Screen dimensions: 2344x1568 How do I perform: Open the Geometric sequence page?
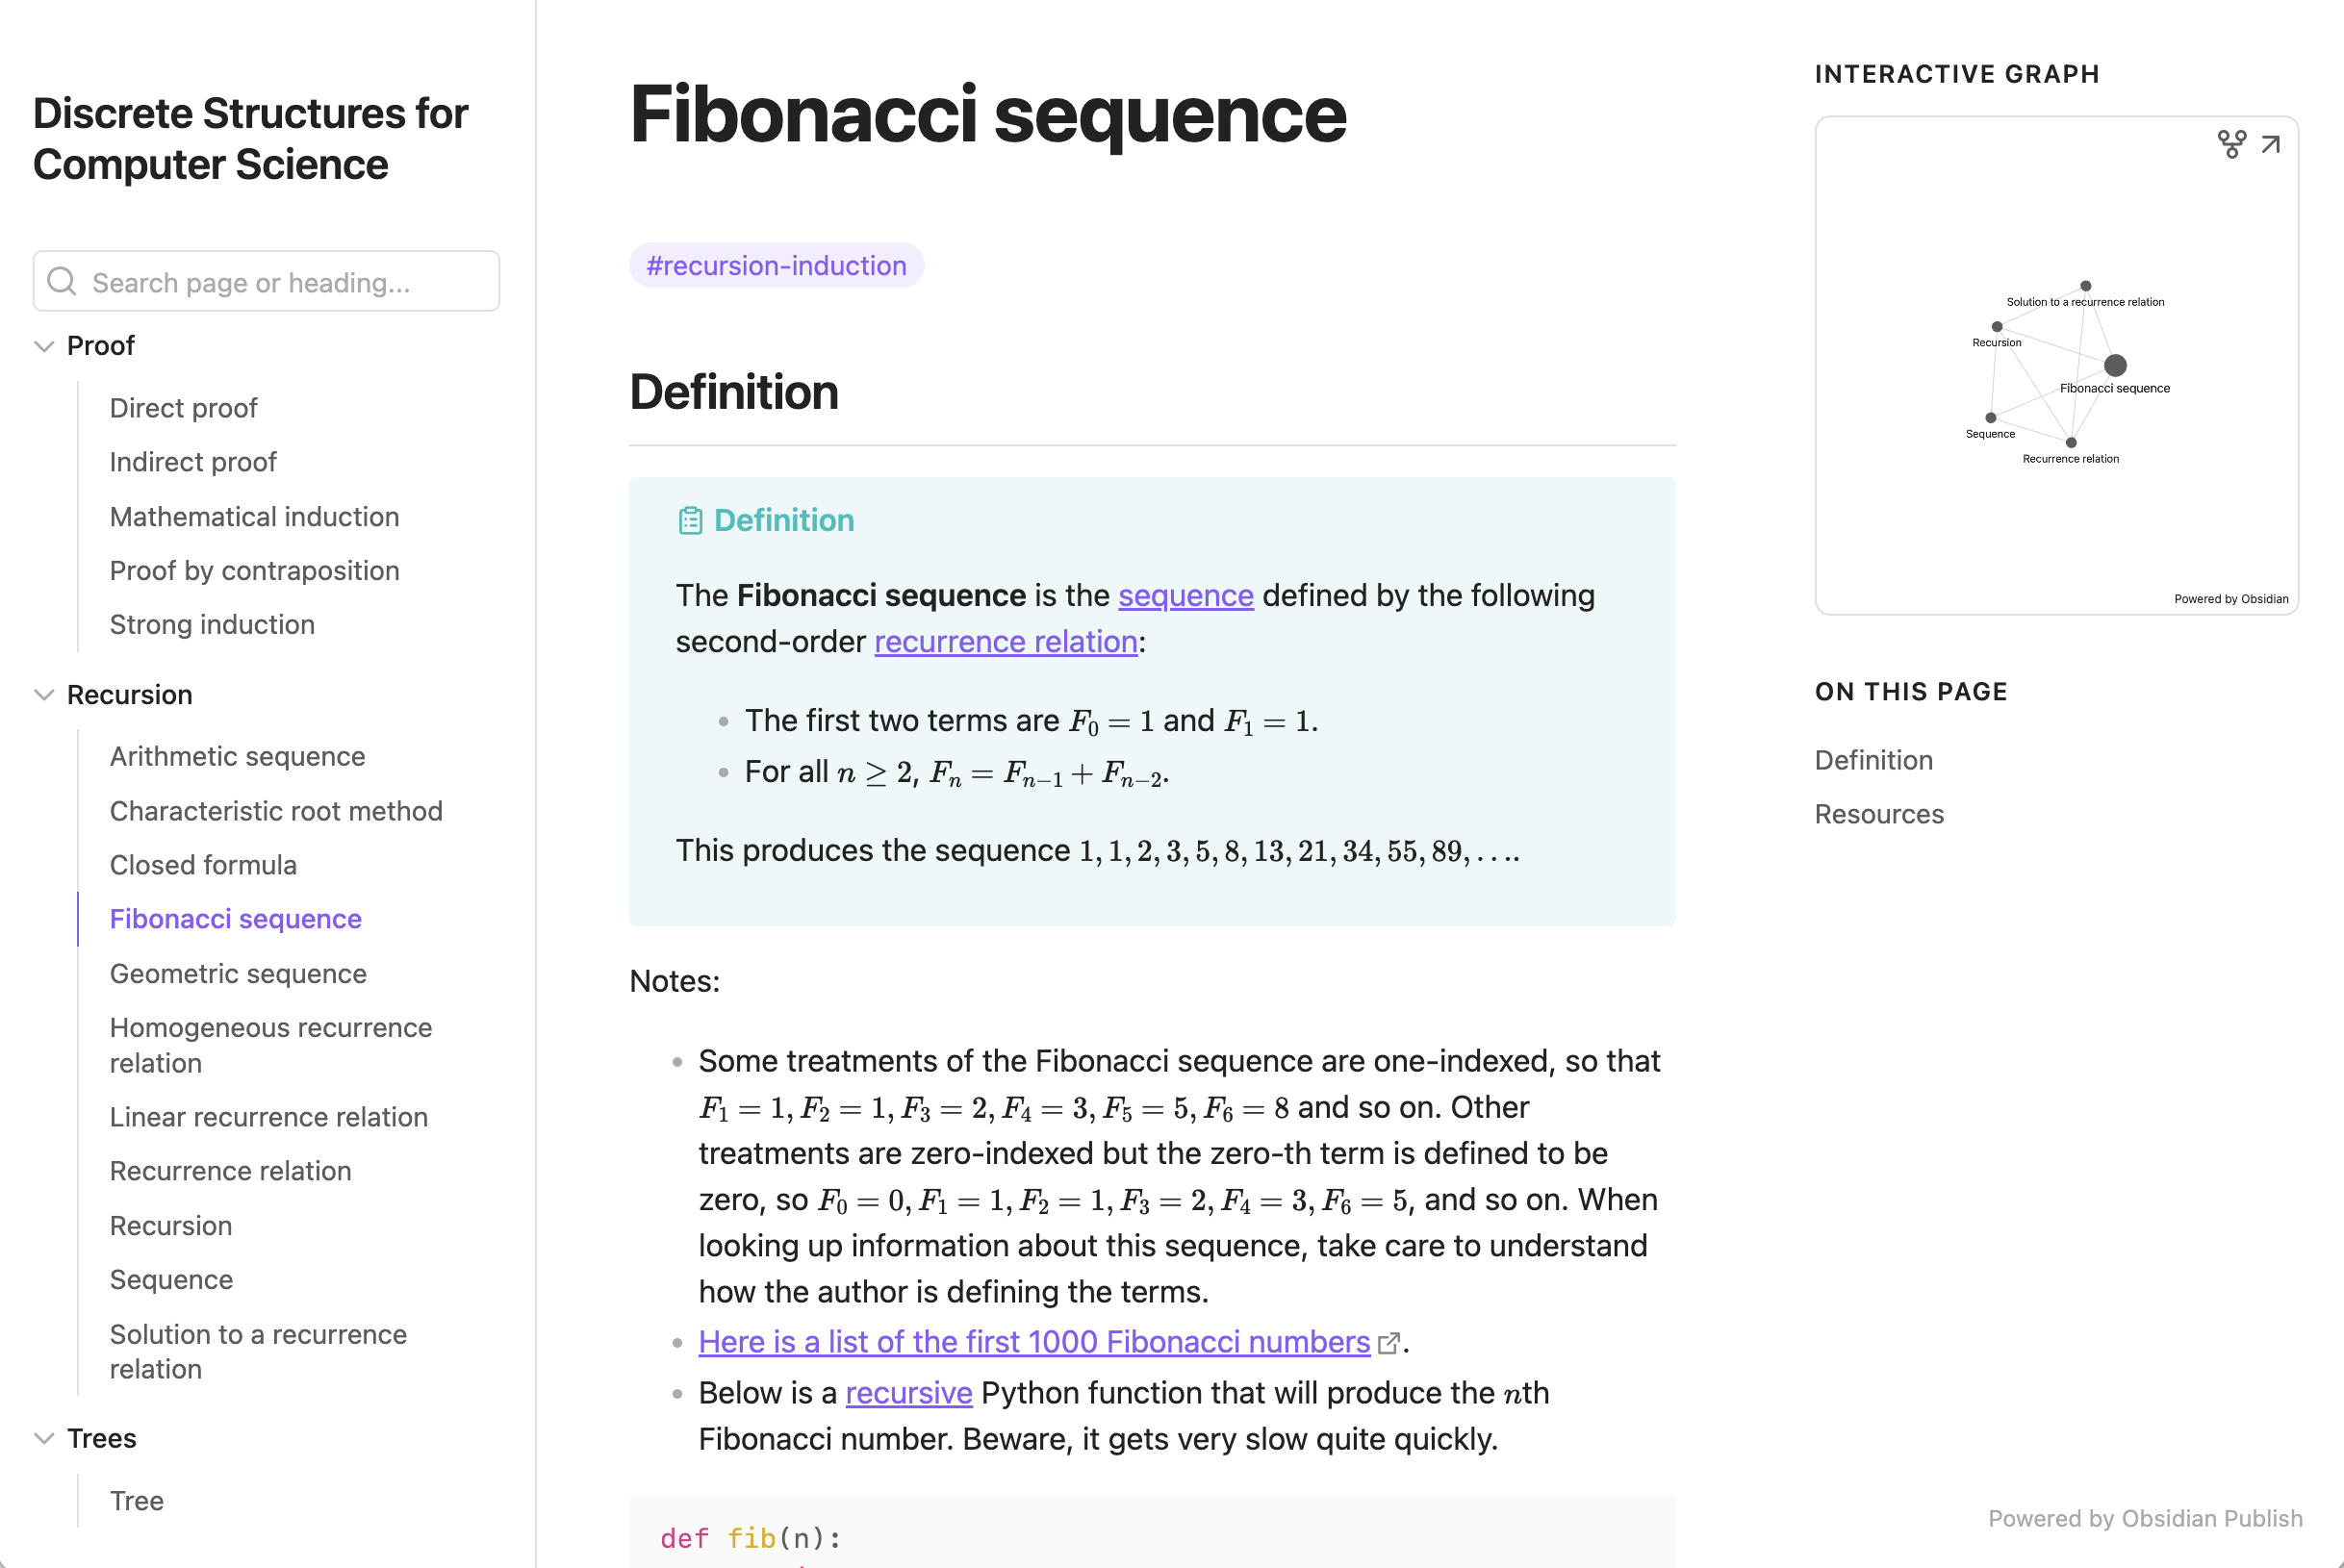point(238,974)
